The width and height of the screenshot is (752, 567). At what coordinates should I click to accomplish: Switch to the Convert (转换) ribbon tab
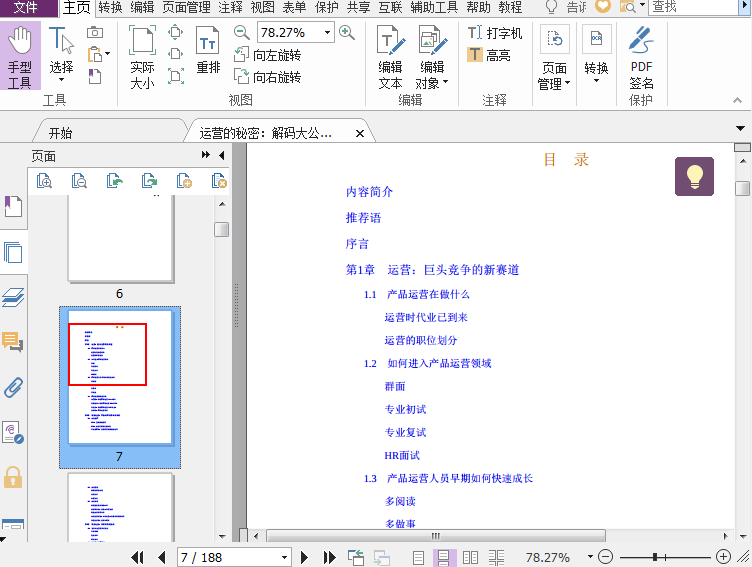(x=110, y=7)
